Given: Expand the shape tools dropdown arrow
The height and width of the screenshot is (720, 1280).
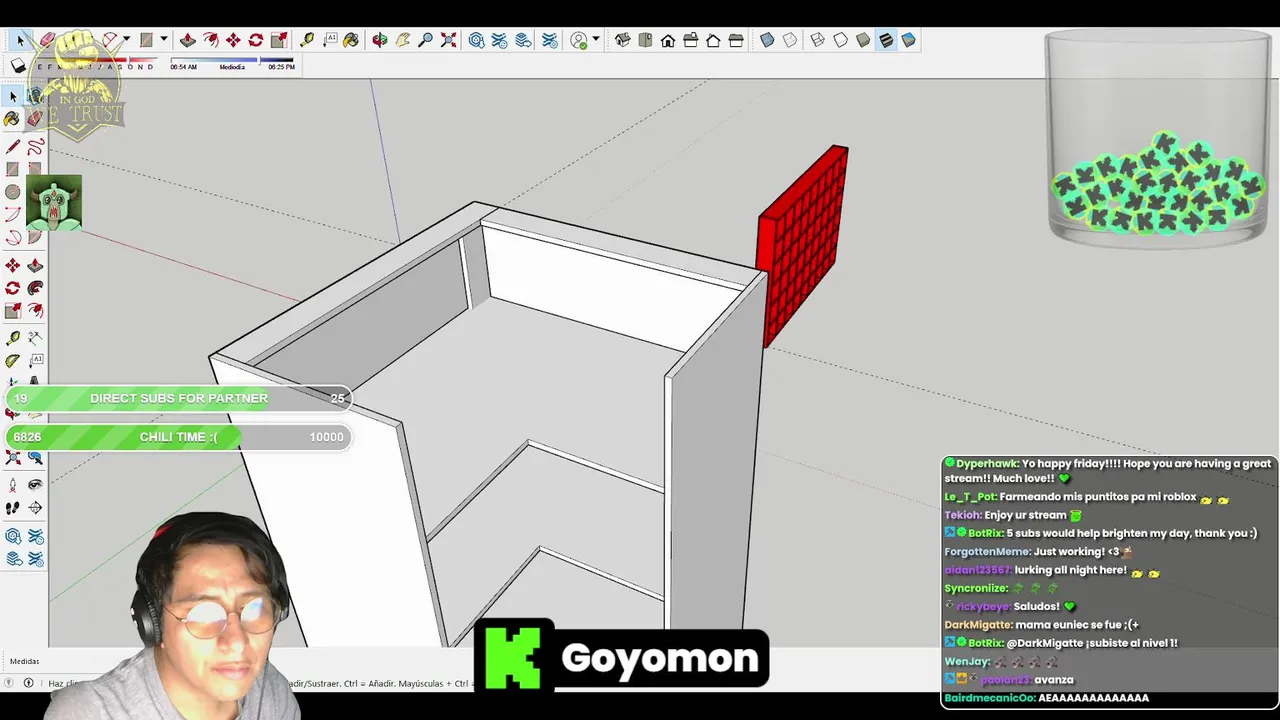Looking at the screenshot, I should (163, 40).
